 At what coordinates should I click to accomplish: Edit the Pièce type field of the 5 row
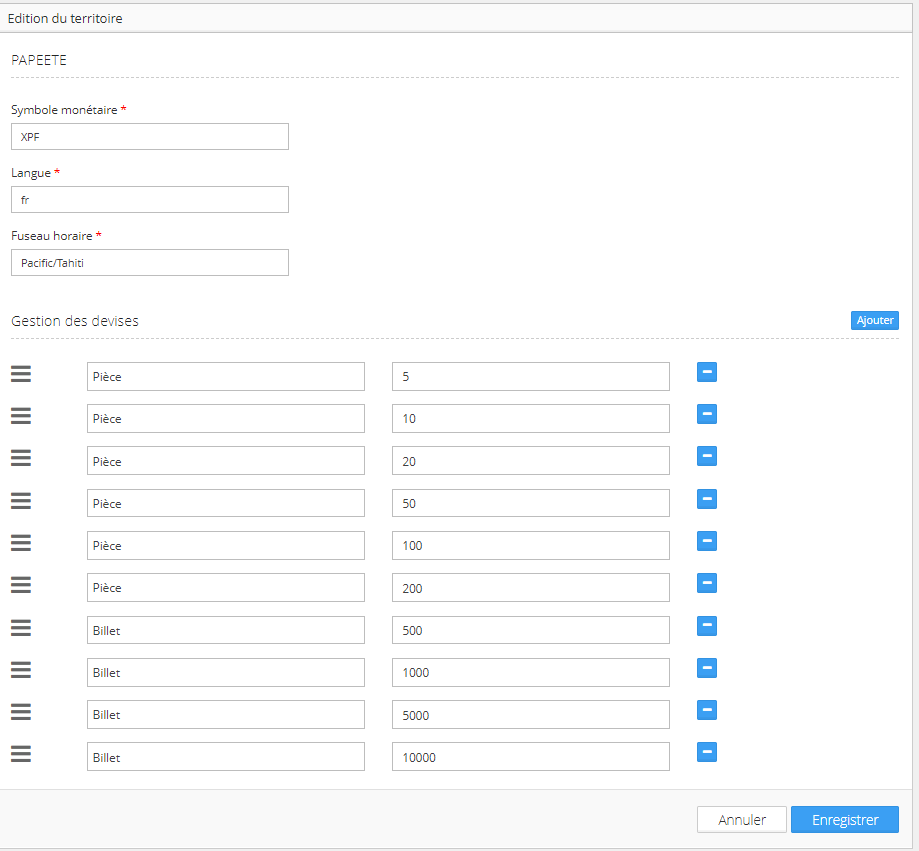click(225, 377)
